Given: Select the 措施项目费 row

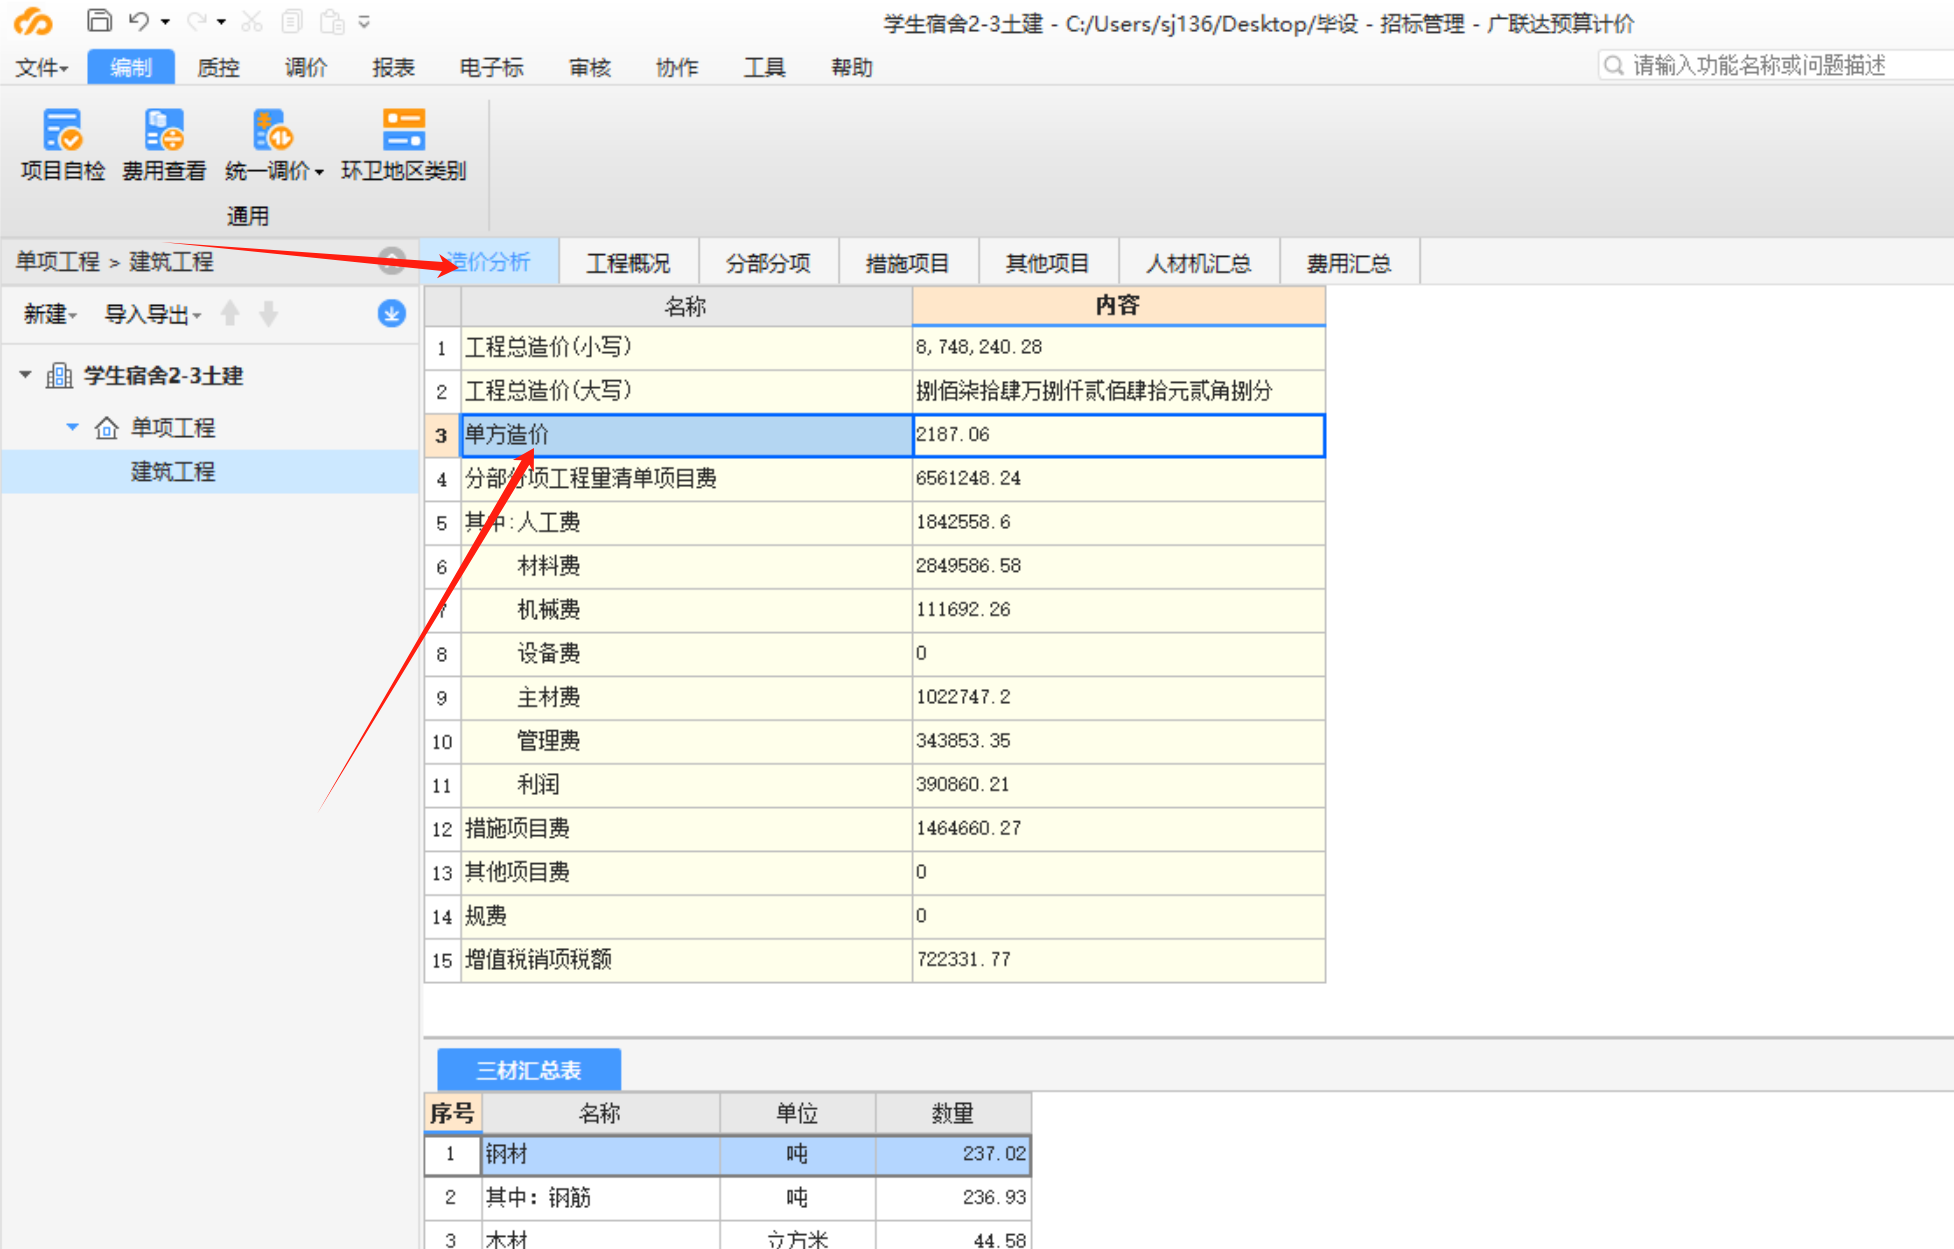Looking at the screenshot, I should pos(875,829).
